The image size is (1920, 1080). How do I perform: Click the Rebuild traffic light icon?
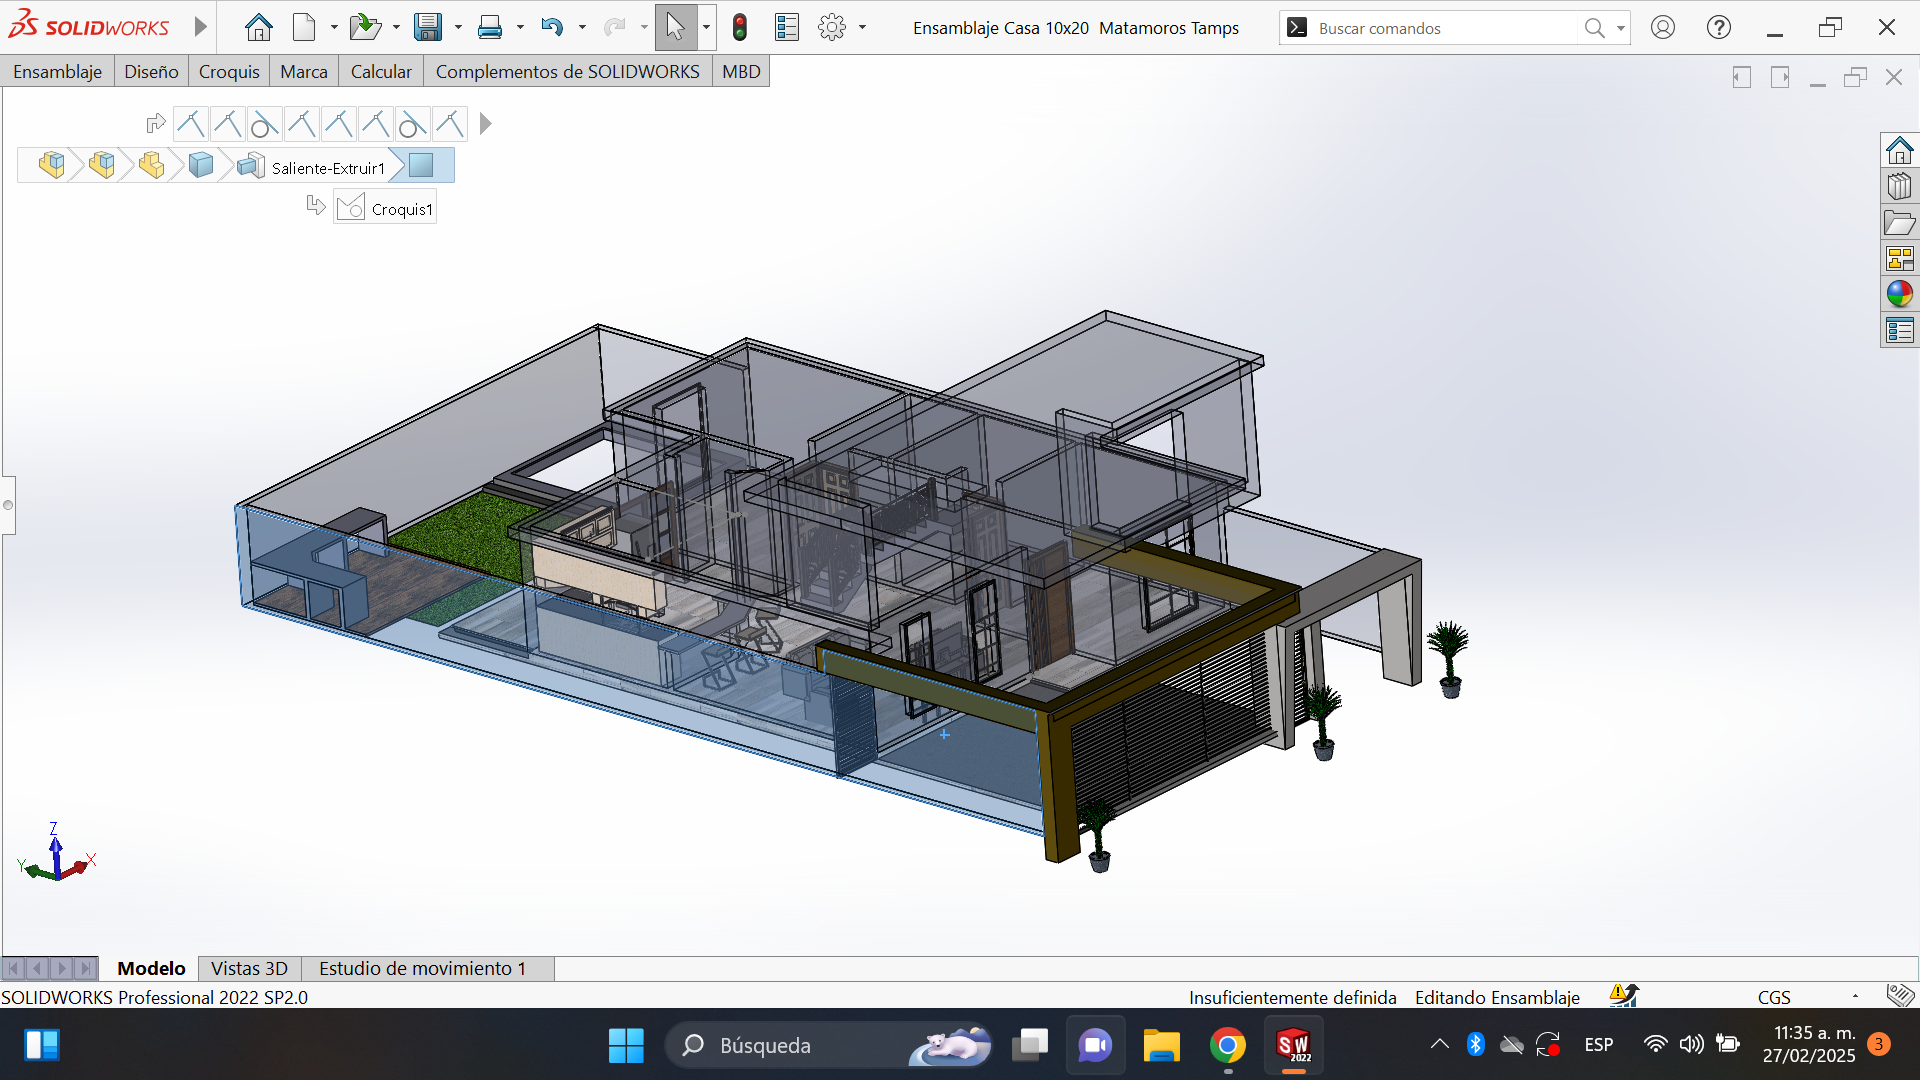(740, 28)
